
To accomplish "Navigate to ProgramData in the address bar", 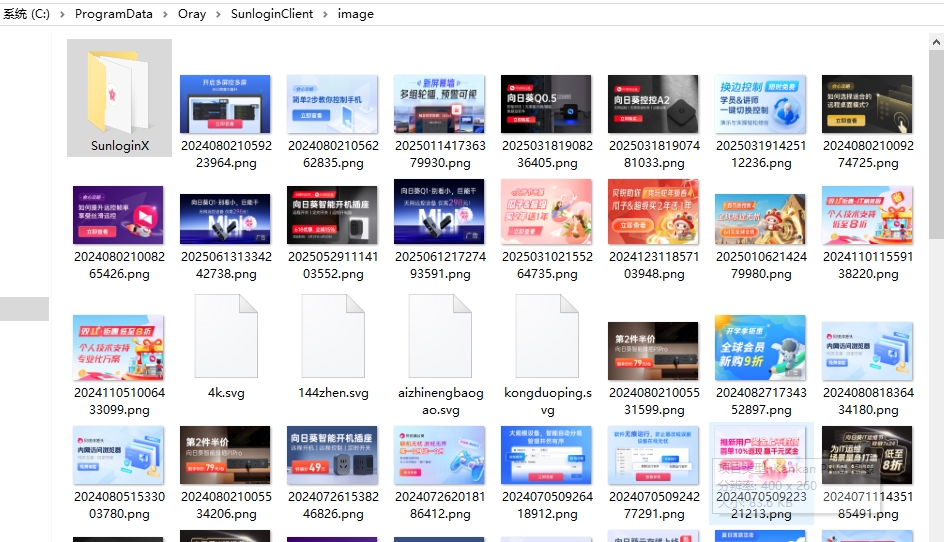I will [114, 14].
